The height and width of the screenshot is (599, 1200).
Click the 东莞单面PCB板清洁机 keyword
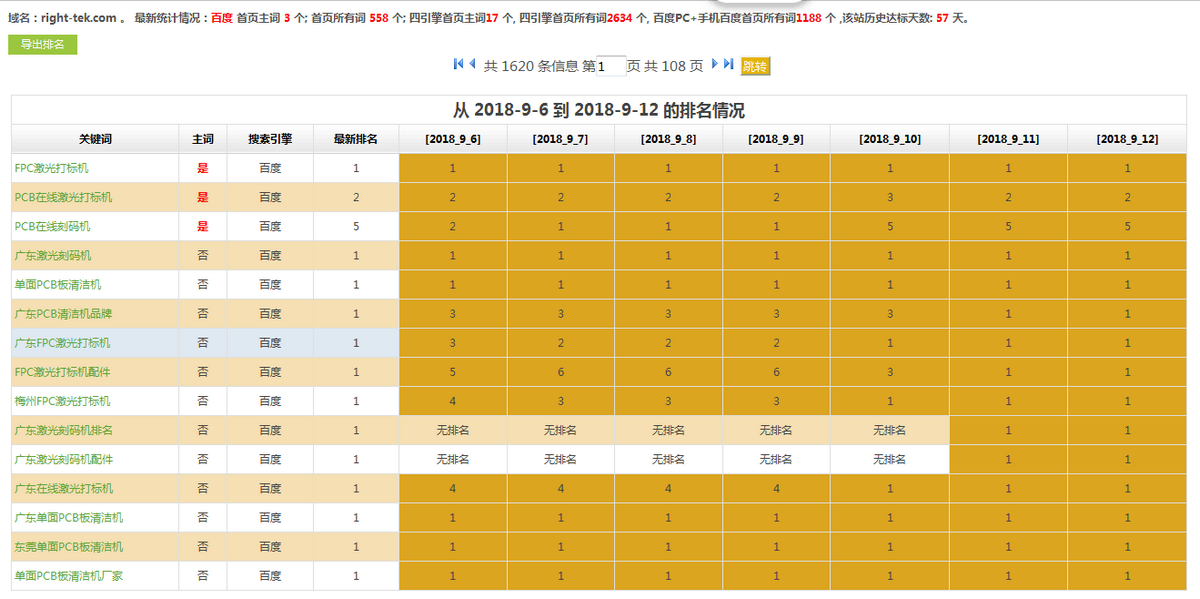pos(68,547)
